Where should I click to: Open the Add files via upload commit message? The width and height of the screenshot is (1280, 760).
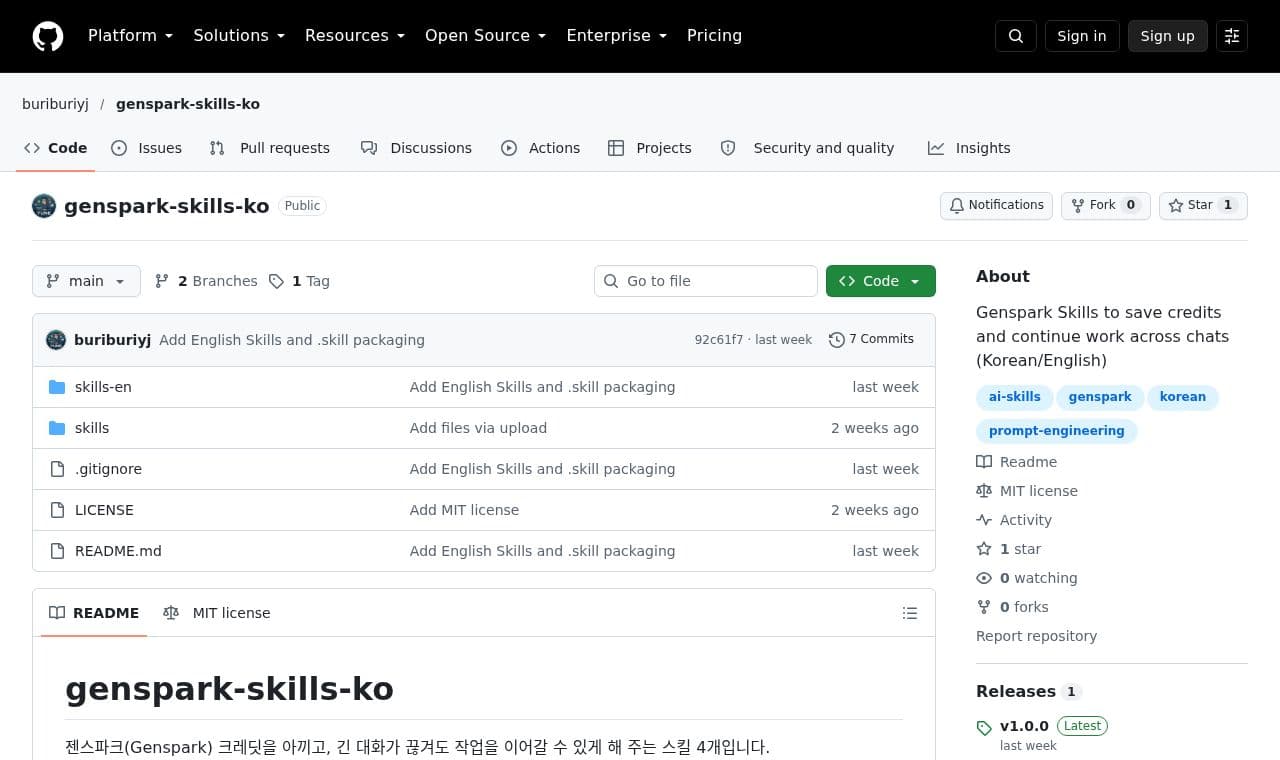tap(478, 428)
